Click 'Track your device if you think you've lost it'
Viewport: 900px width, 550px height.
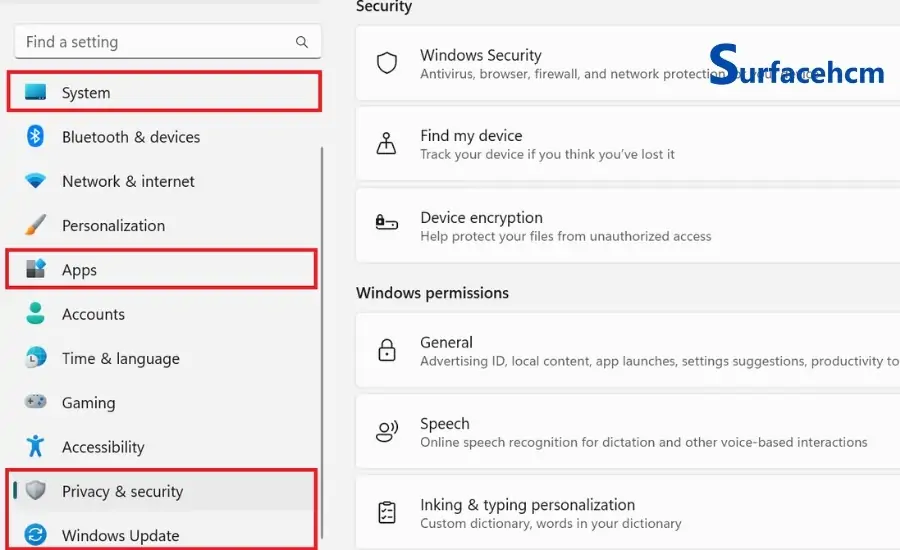pos(547,154)
